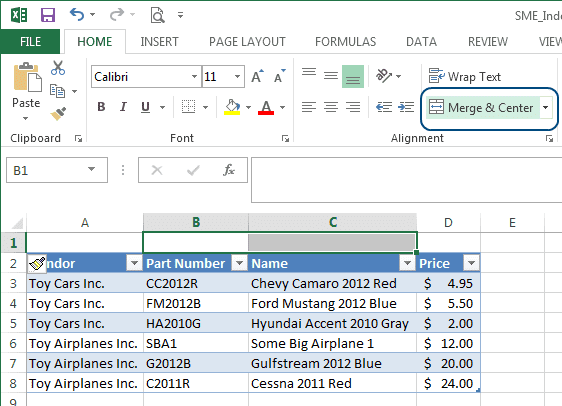The image size is (562, 406).
Task: Toggle Italic formatting
Action: click(123, 107)
